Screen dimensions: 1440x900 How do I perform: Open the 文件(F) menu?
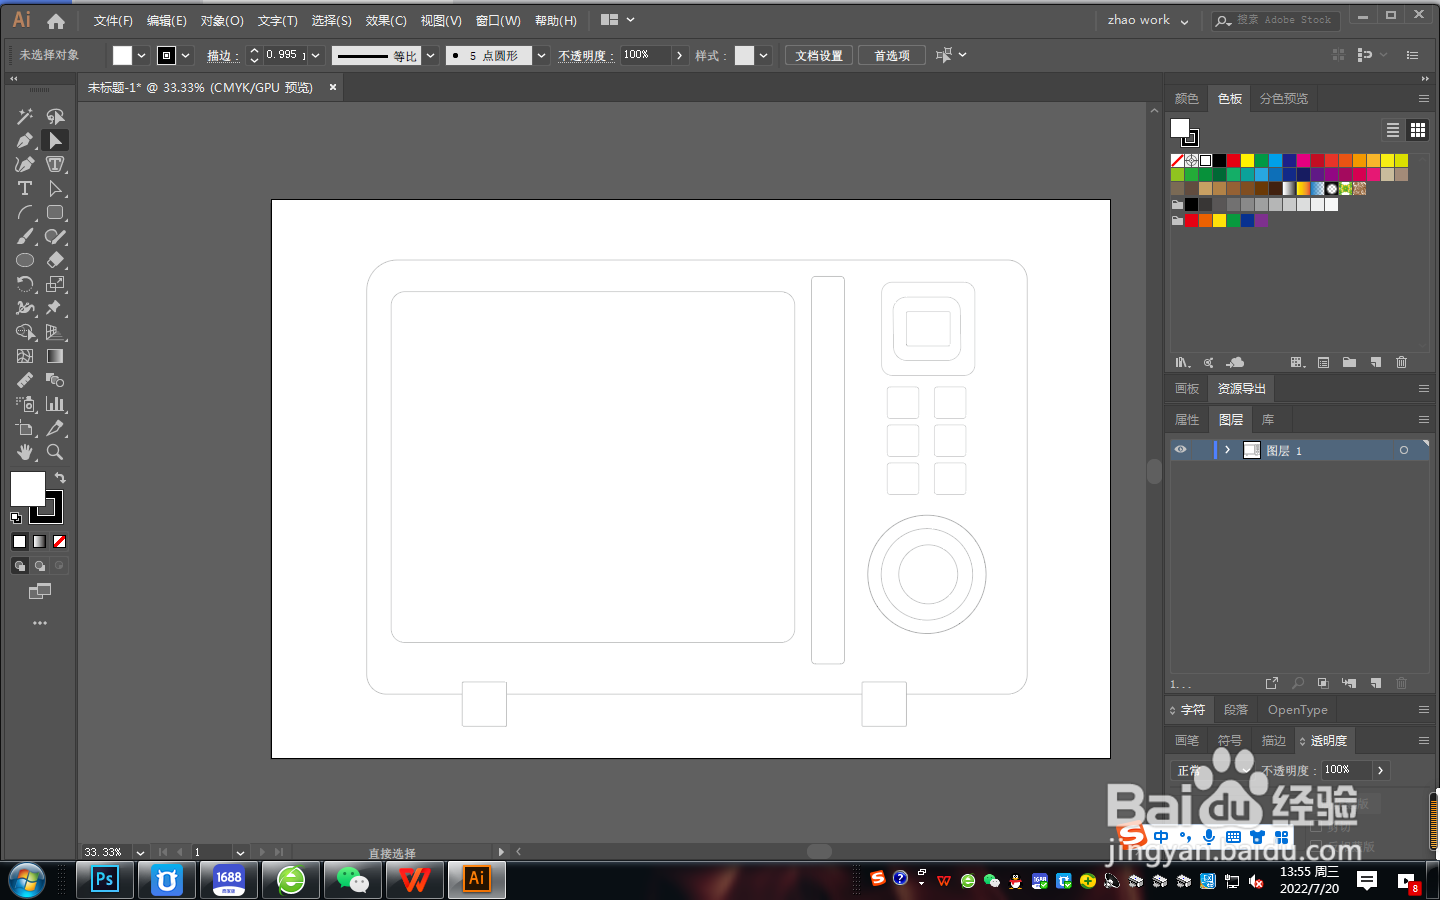click(x=113, y=20)
